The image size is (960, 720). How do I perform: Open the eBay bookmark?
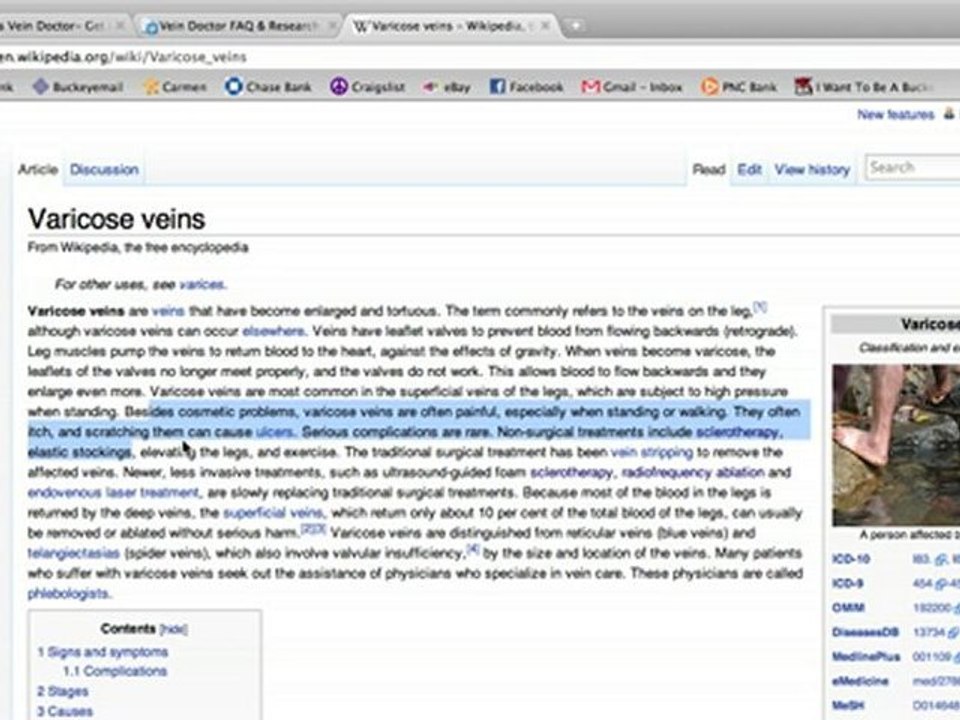[447, 87]
